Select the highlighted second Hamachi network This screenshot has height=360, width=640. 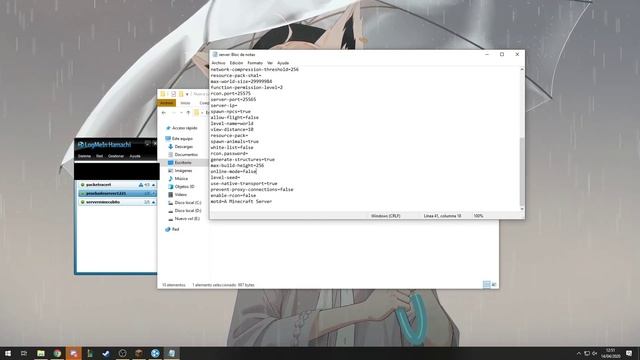(117, 193)
